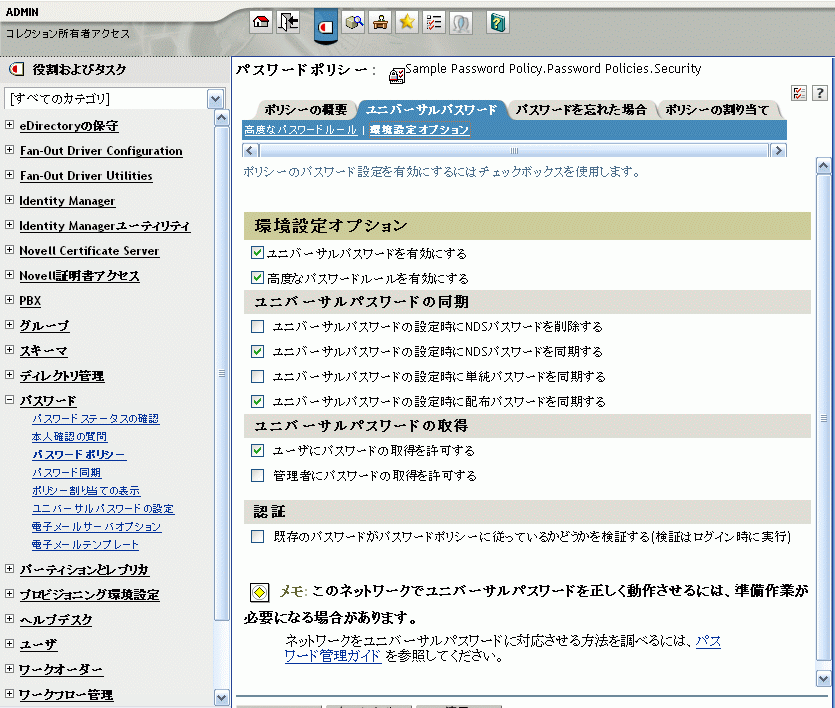Check 管理者にパスワードの取得を許可する option

click(258, 476)
